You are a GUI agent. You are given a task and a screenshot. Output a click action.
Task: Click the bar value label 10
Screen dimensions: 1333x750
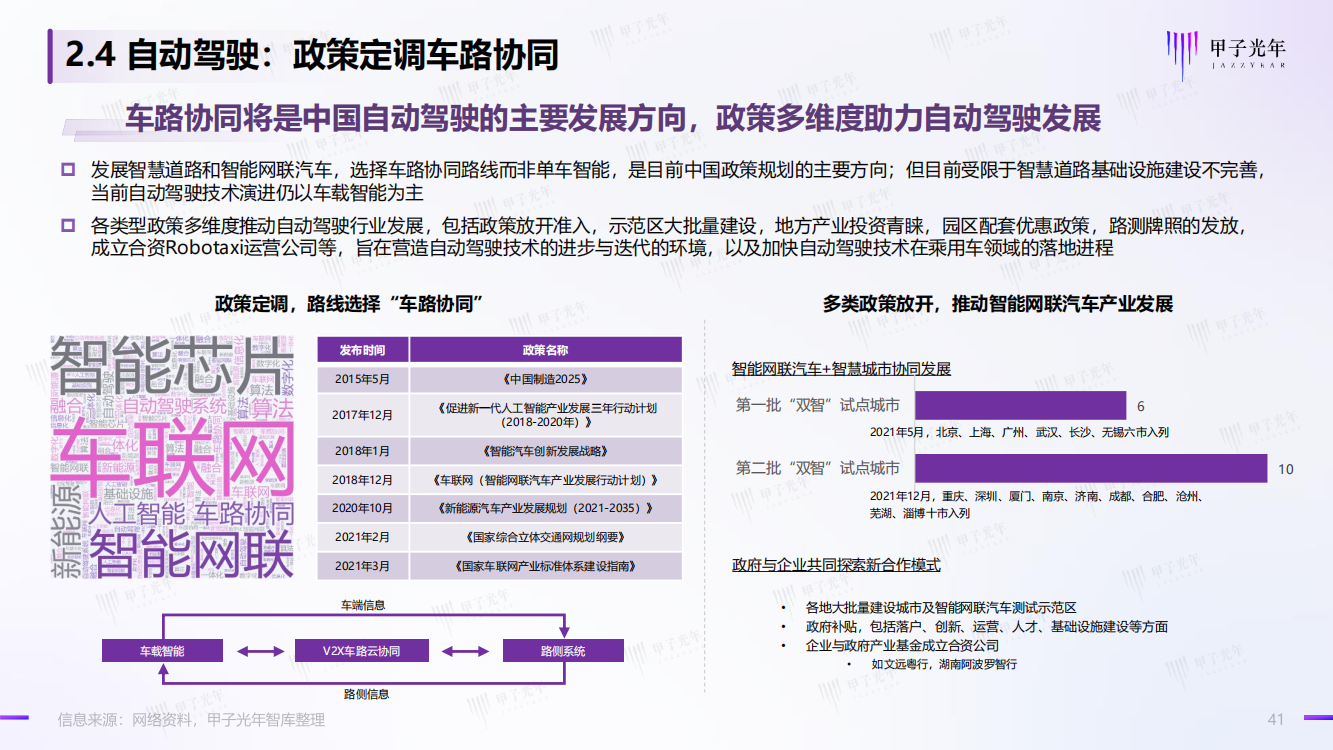click(1286, 468)
